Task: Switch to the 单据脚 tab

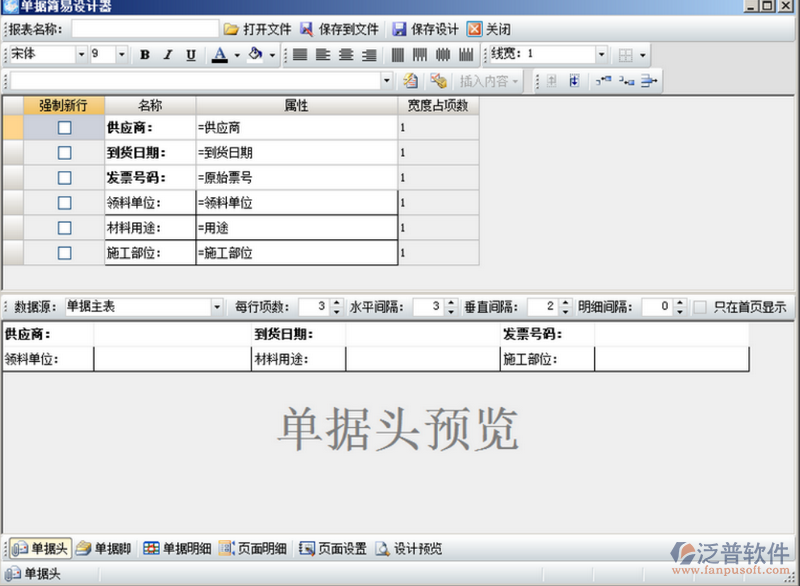Action: coord(104,549)
